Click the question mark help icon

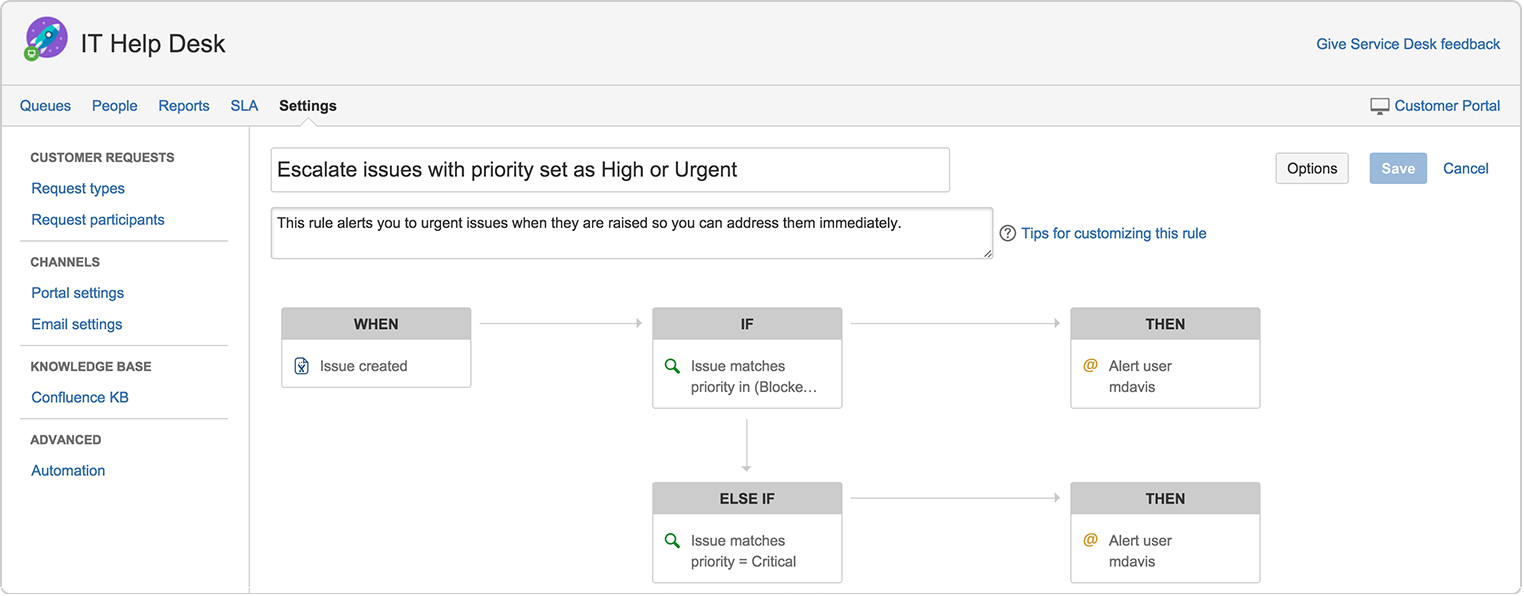(1008, 234)
